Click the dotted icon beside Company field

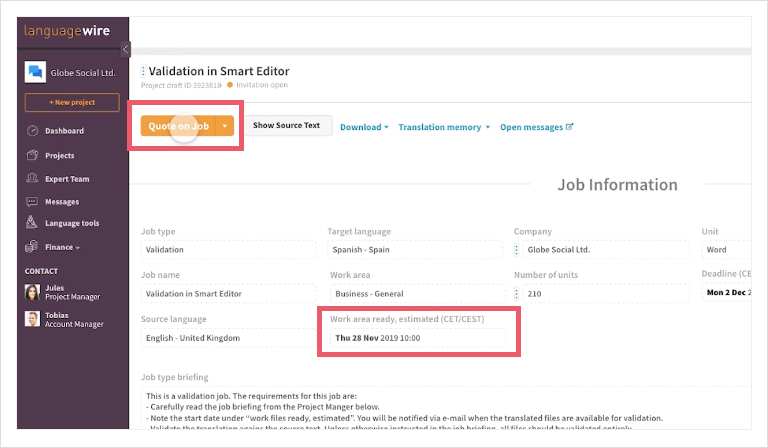pos(517,251)
